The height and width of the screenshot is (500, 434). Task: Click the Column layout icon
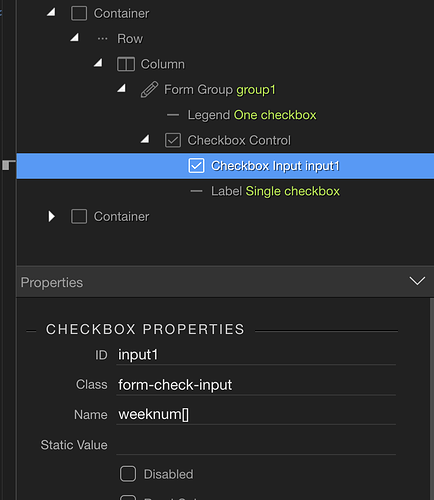tap(126, 64)
